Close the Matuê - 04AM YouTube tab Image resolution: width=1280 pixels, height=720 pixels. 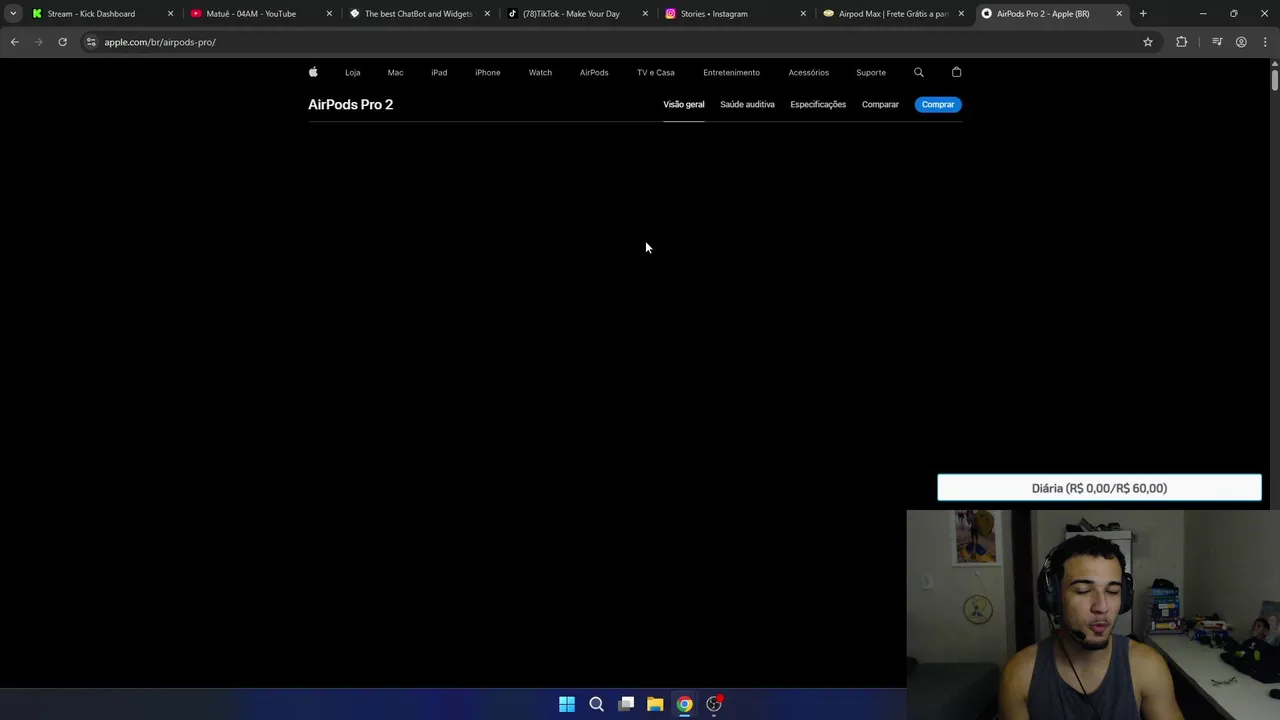click(x=329, y=14)
